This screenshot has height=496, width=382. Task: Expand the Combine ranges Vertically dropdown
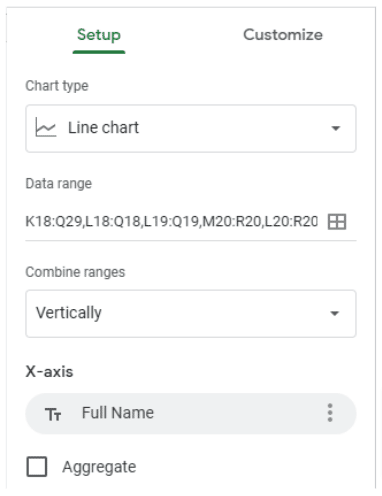(x=191, y=313)
